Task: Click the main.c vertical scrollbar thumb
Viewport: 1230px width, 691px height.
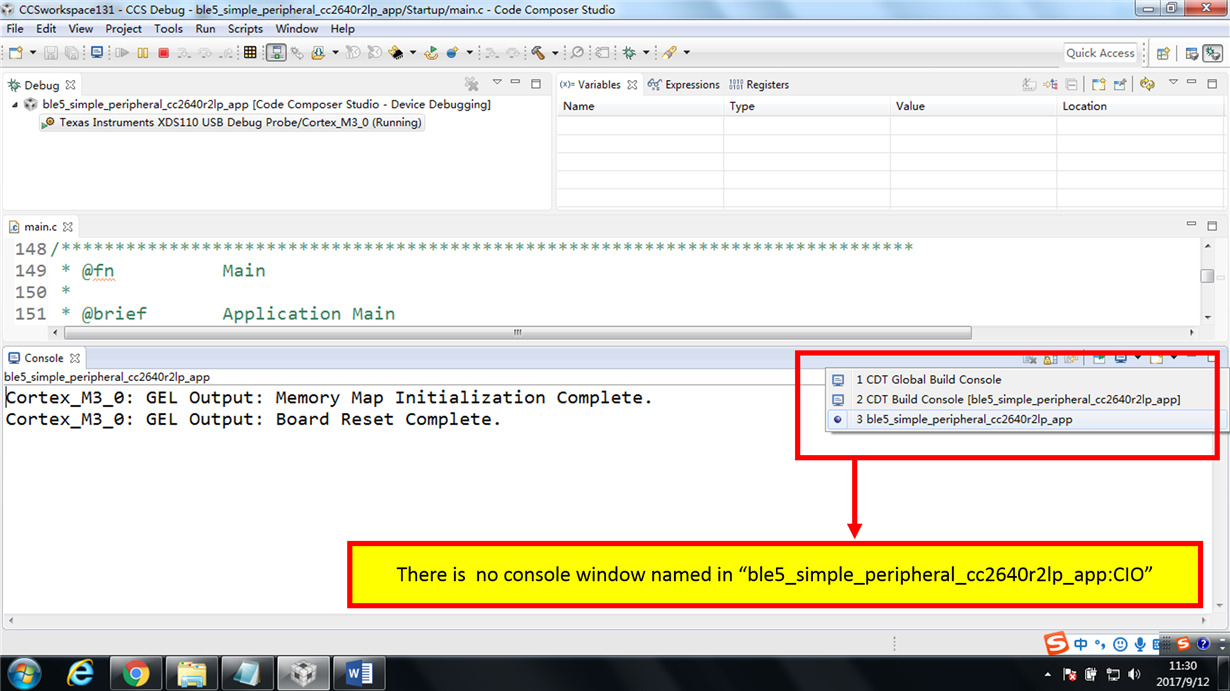Action: pyautogui.click(x=1208, y=276)
